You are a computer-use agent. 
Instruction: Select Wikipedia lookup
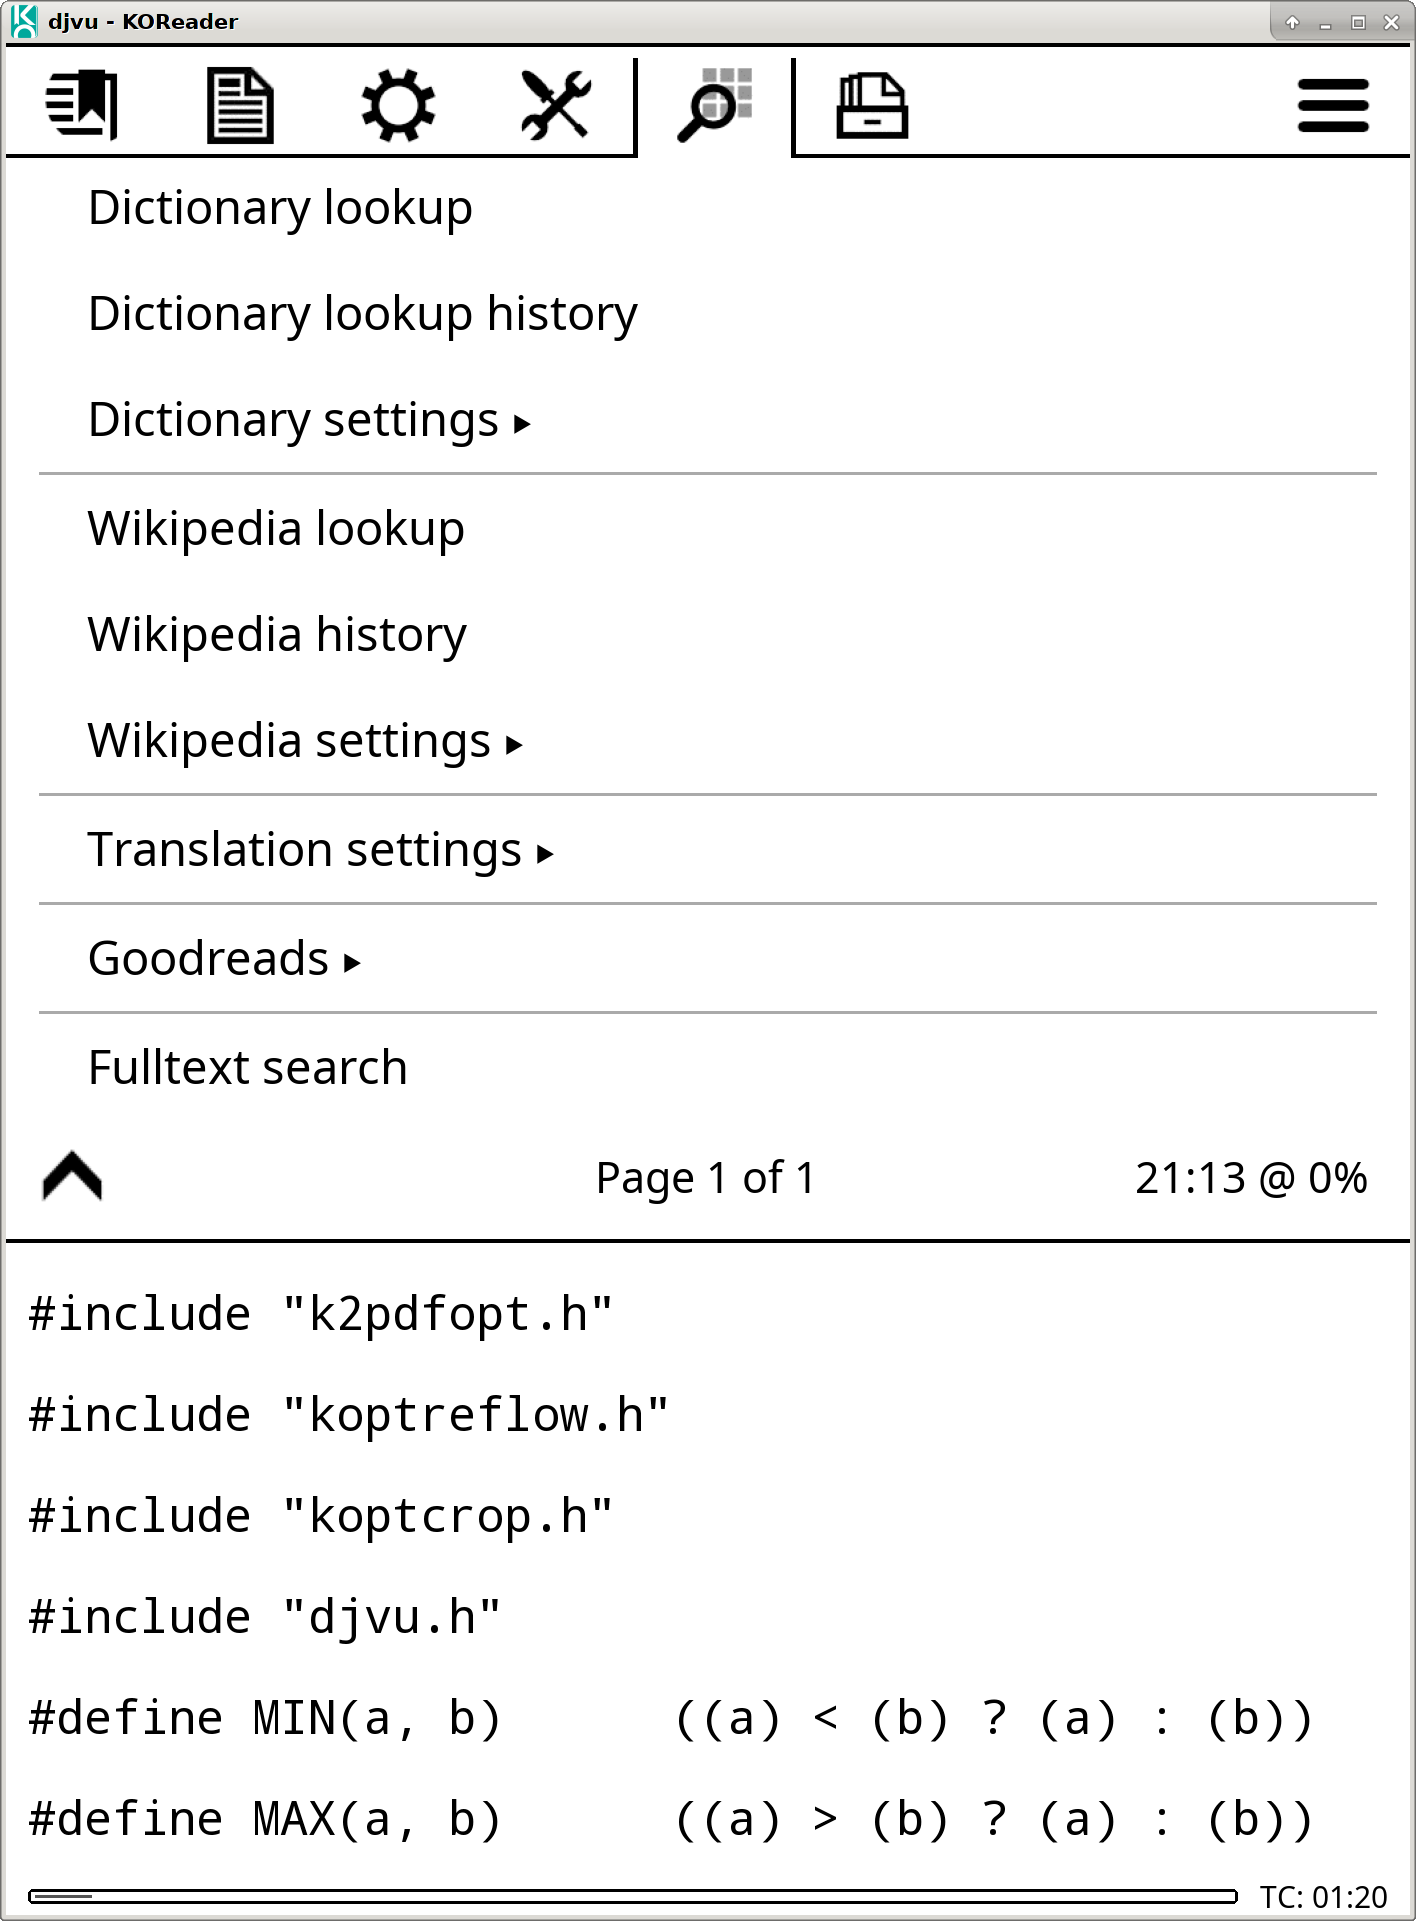click(275, 528)
